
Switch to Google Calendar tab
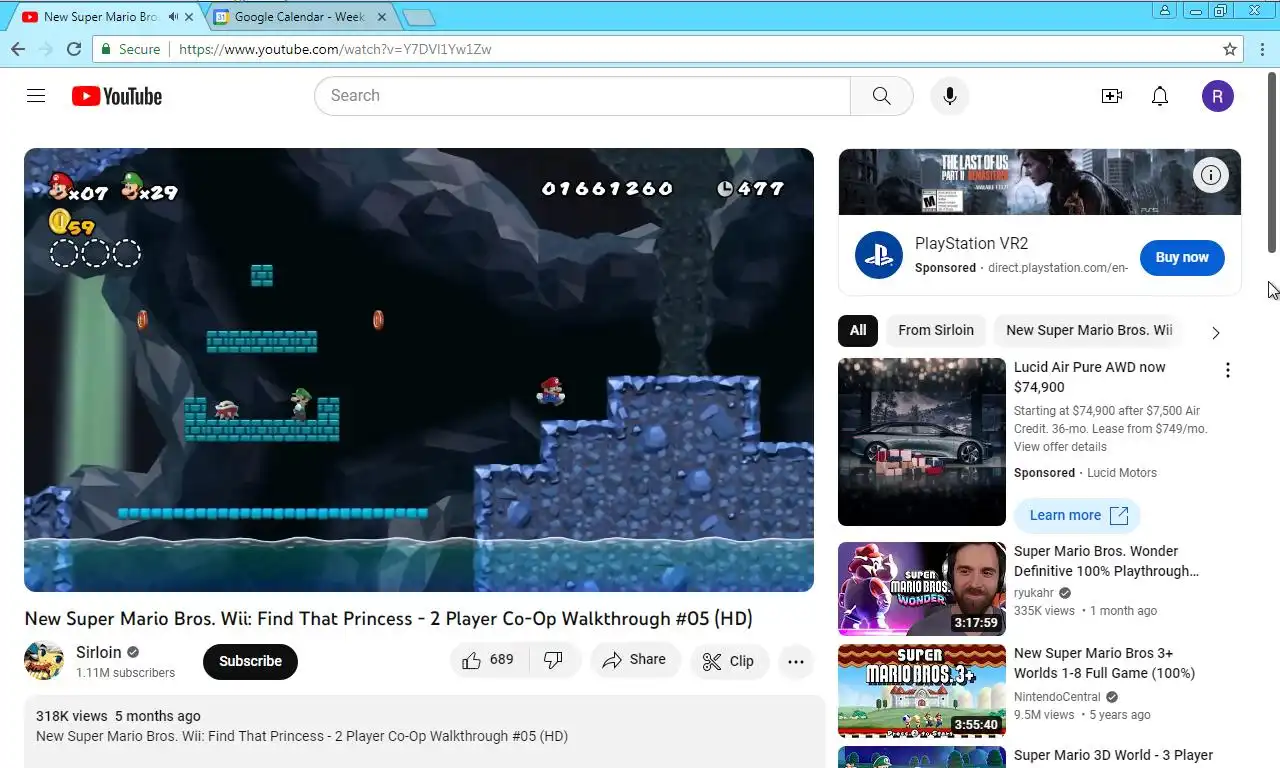pos(299,17)
